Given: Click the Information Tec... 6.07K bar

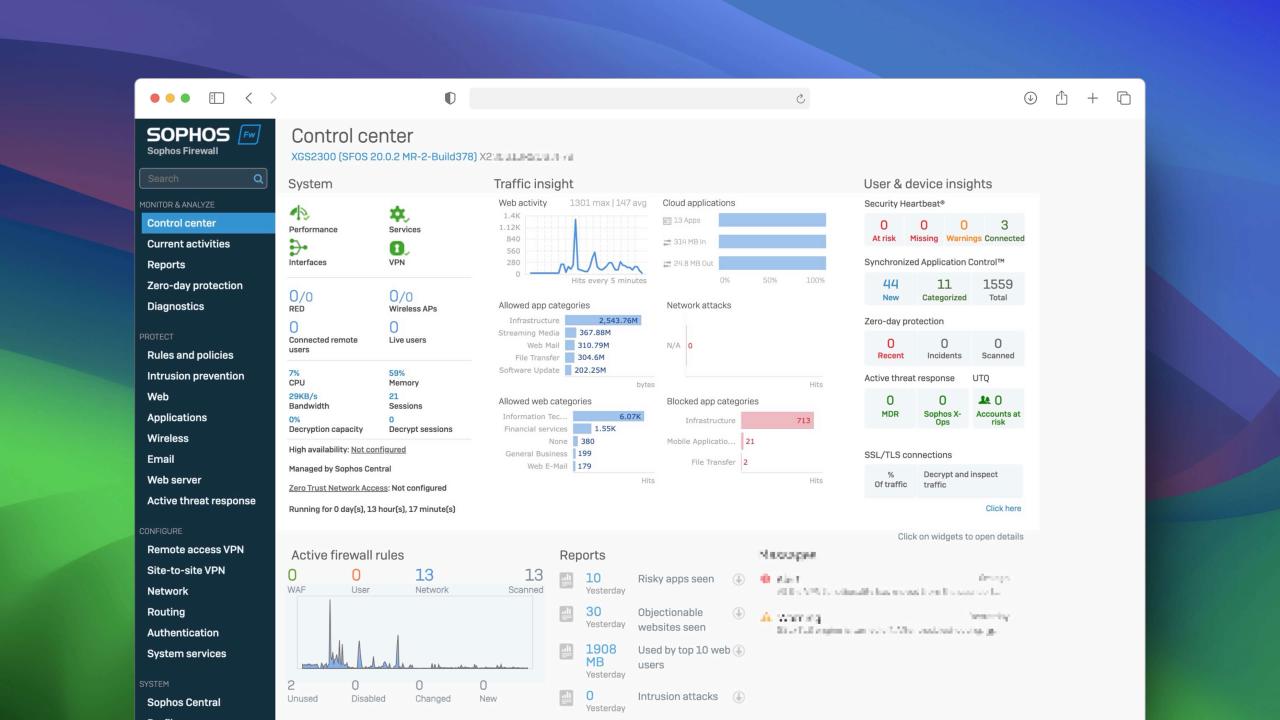Looking at the screenshot, I should tap(609, 416).
